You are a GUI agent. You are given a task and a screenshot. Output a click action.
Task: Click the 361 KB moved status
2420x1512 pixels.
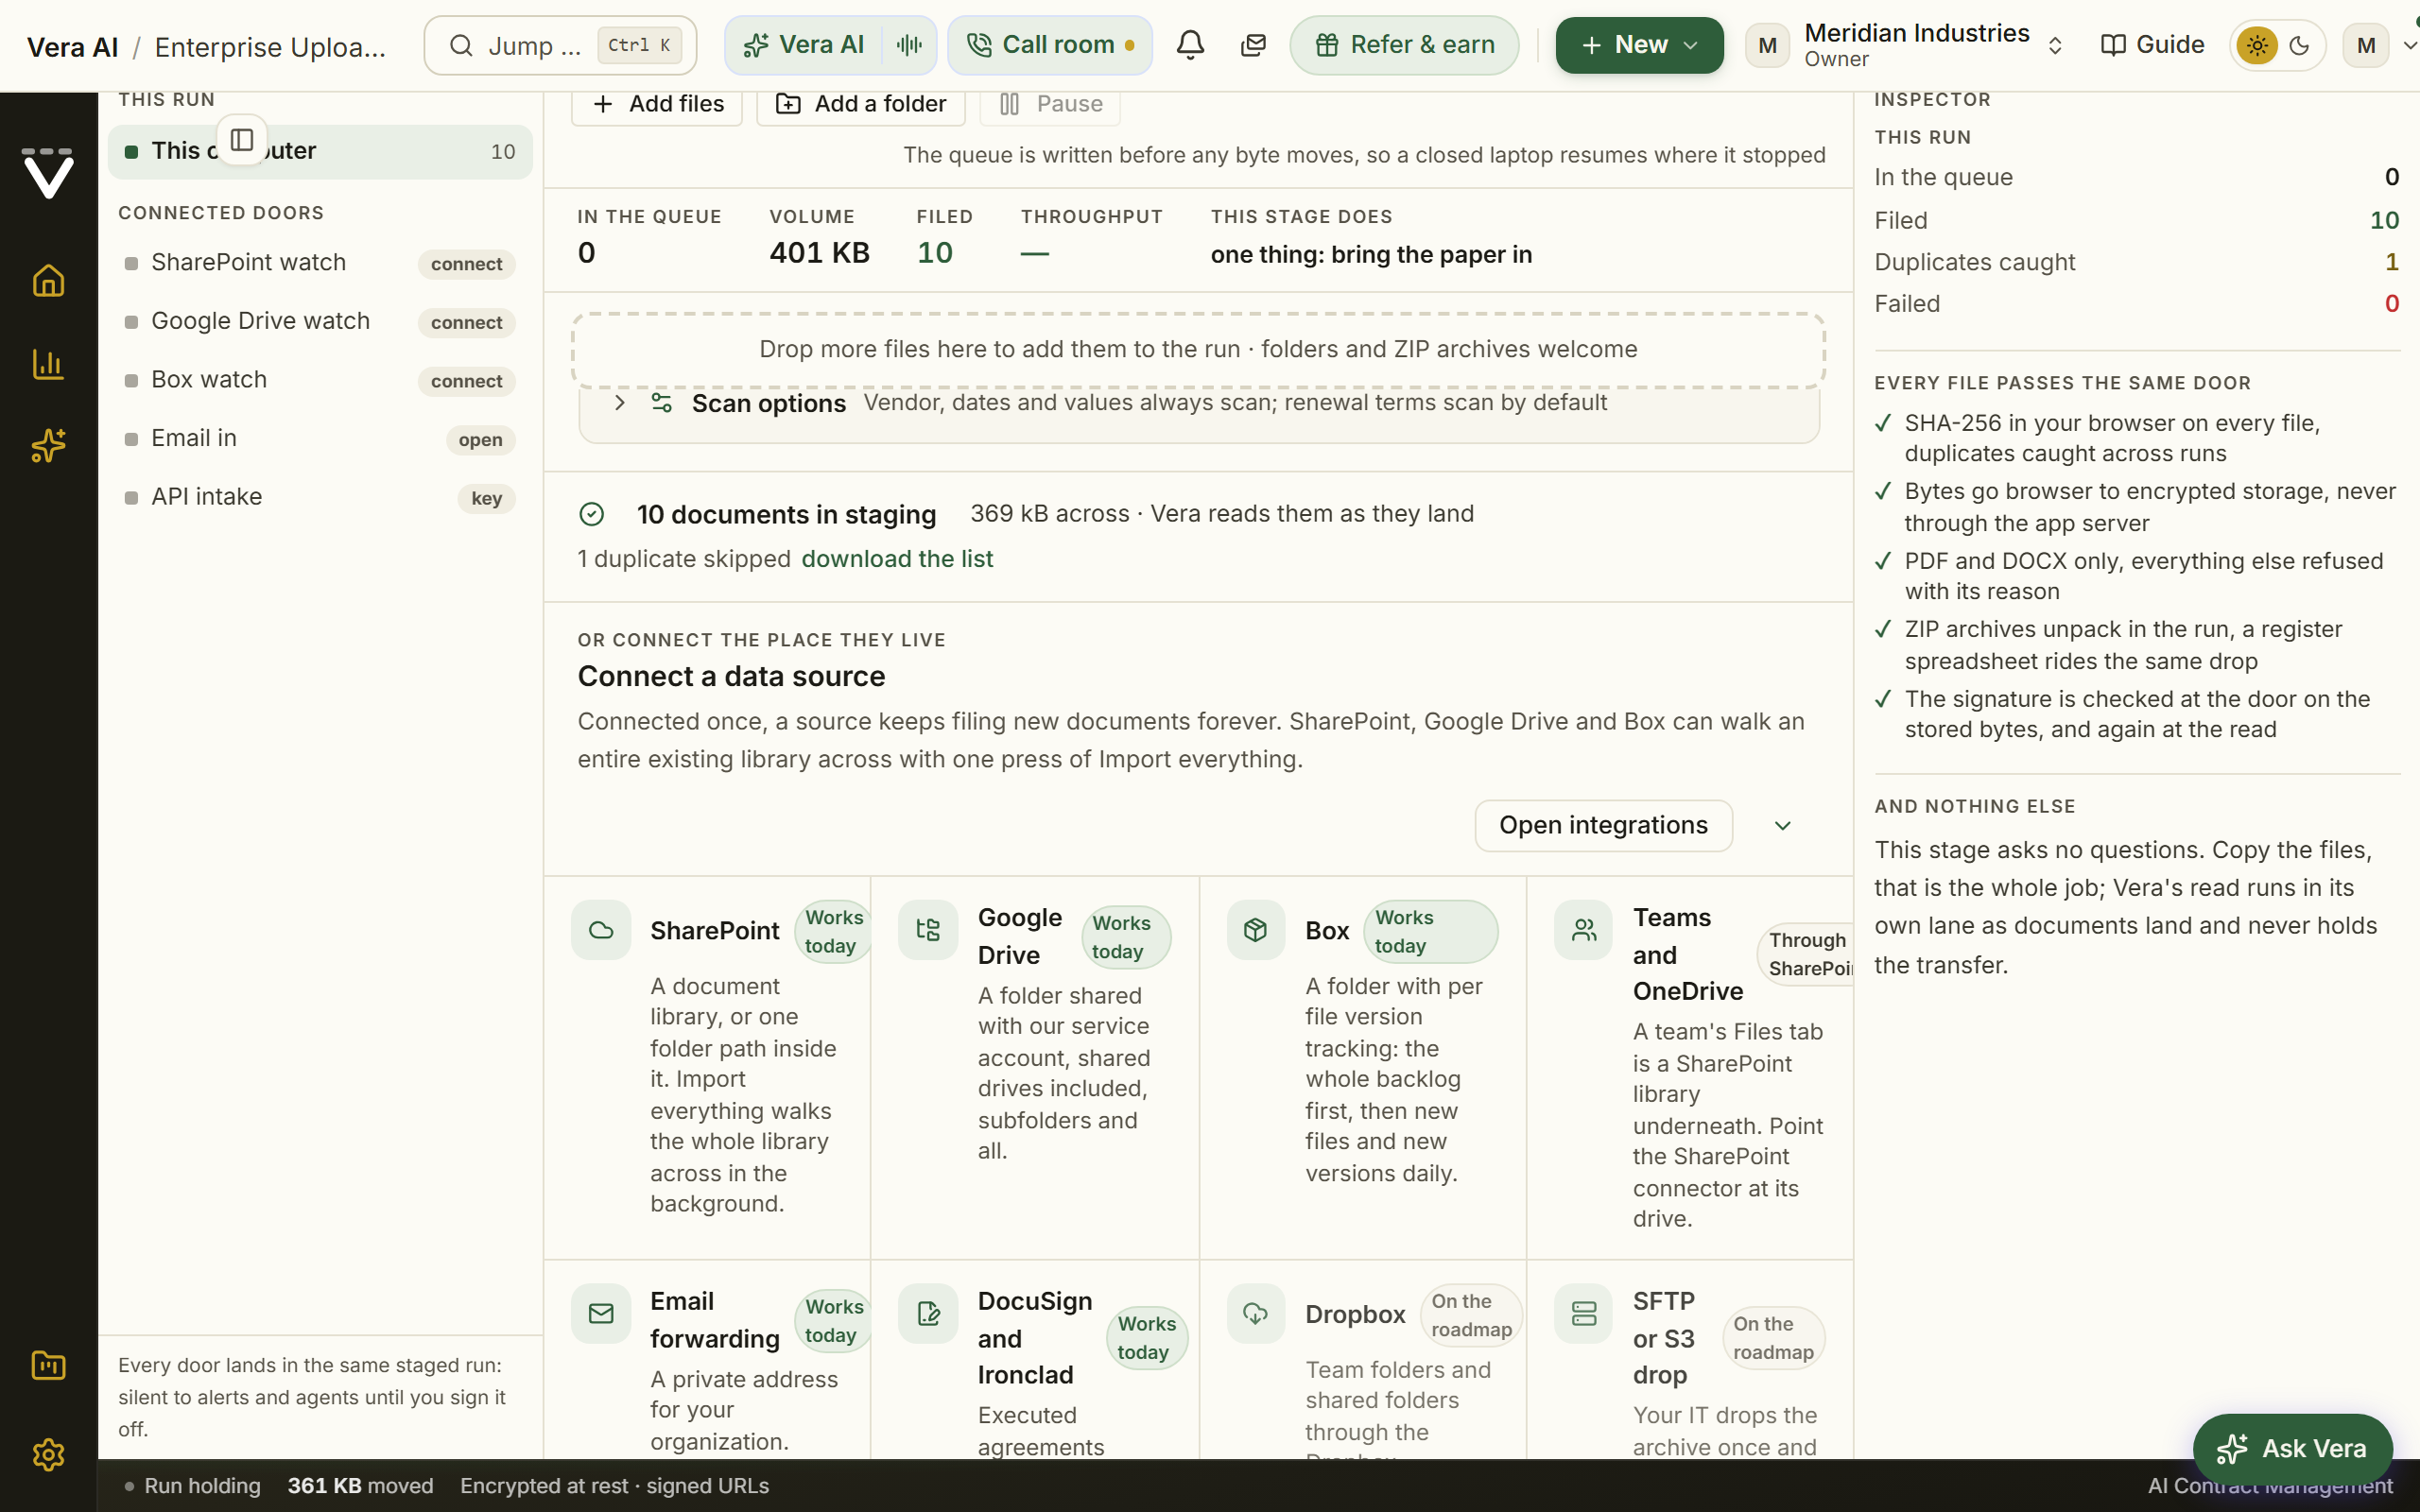(360, 1486)
